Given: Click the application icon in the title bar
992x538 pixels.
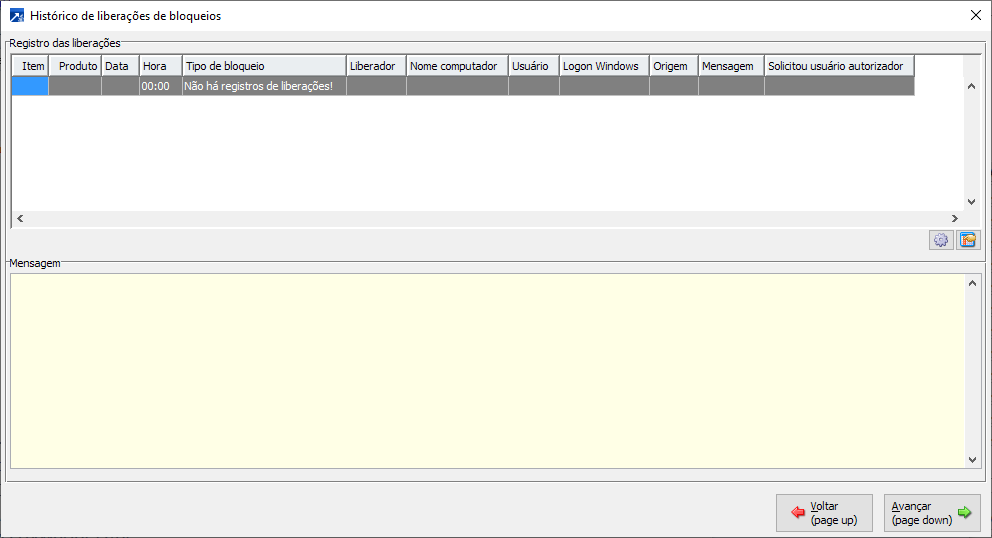Looking at the screenshot, I should 17,16.
